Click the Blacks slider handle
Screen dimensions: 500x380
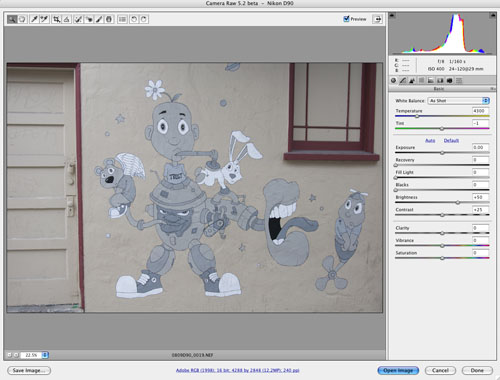(x=396, y=190)
